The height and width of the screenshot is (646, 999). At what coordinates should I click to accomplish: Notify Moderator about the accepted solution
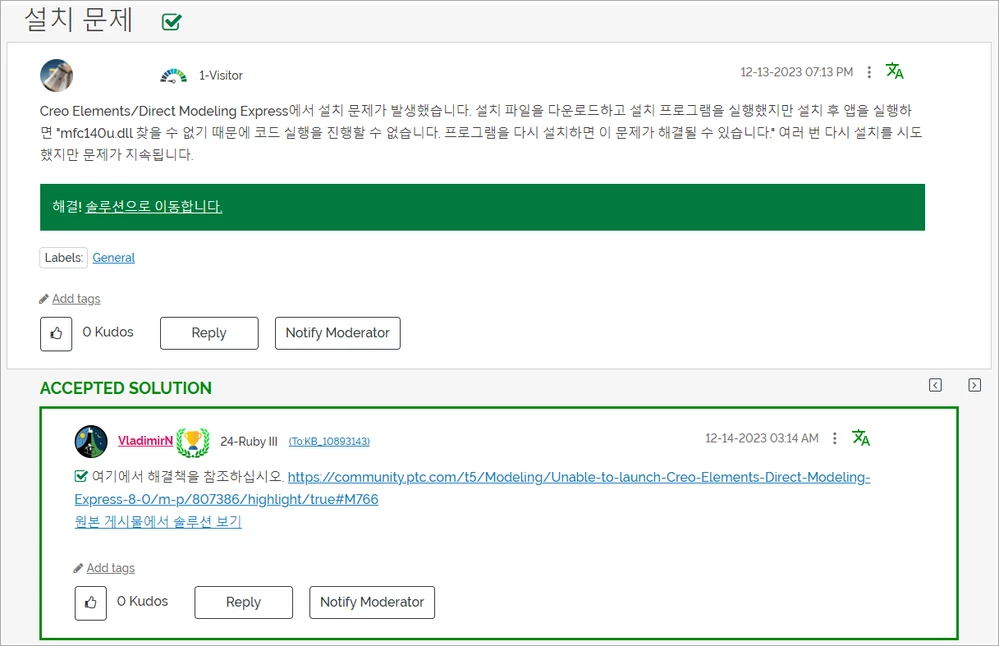point(372,603)
